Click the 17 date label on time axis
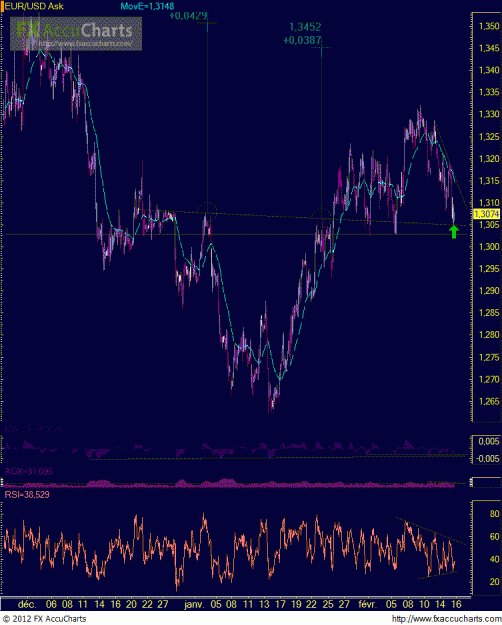This screenshot has height=625, width=502. (x=280, y=604)
